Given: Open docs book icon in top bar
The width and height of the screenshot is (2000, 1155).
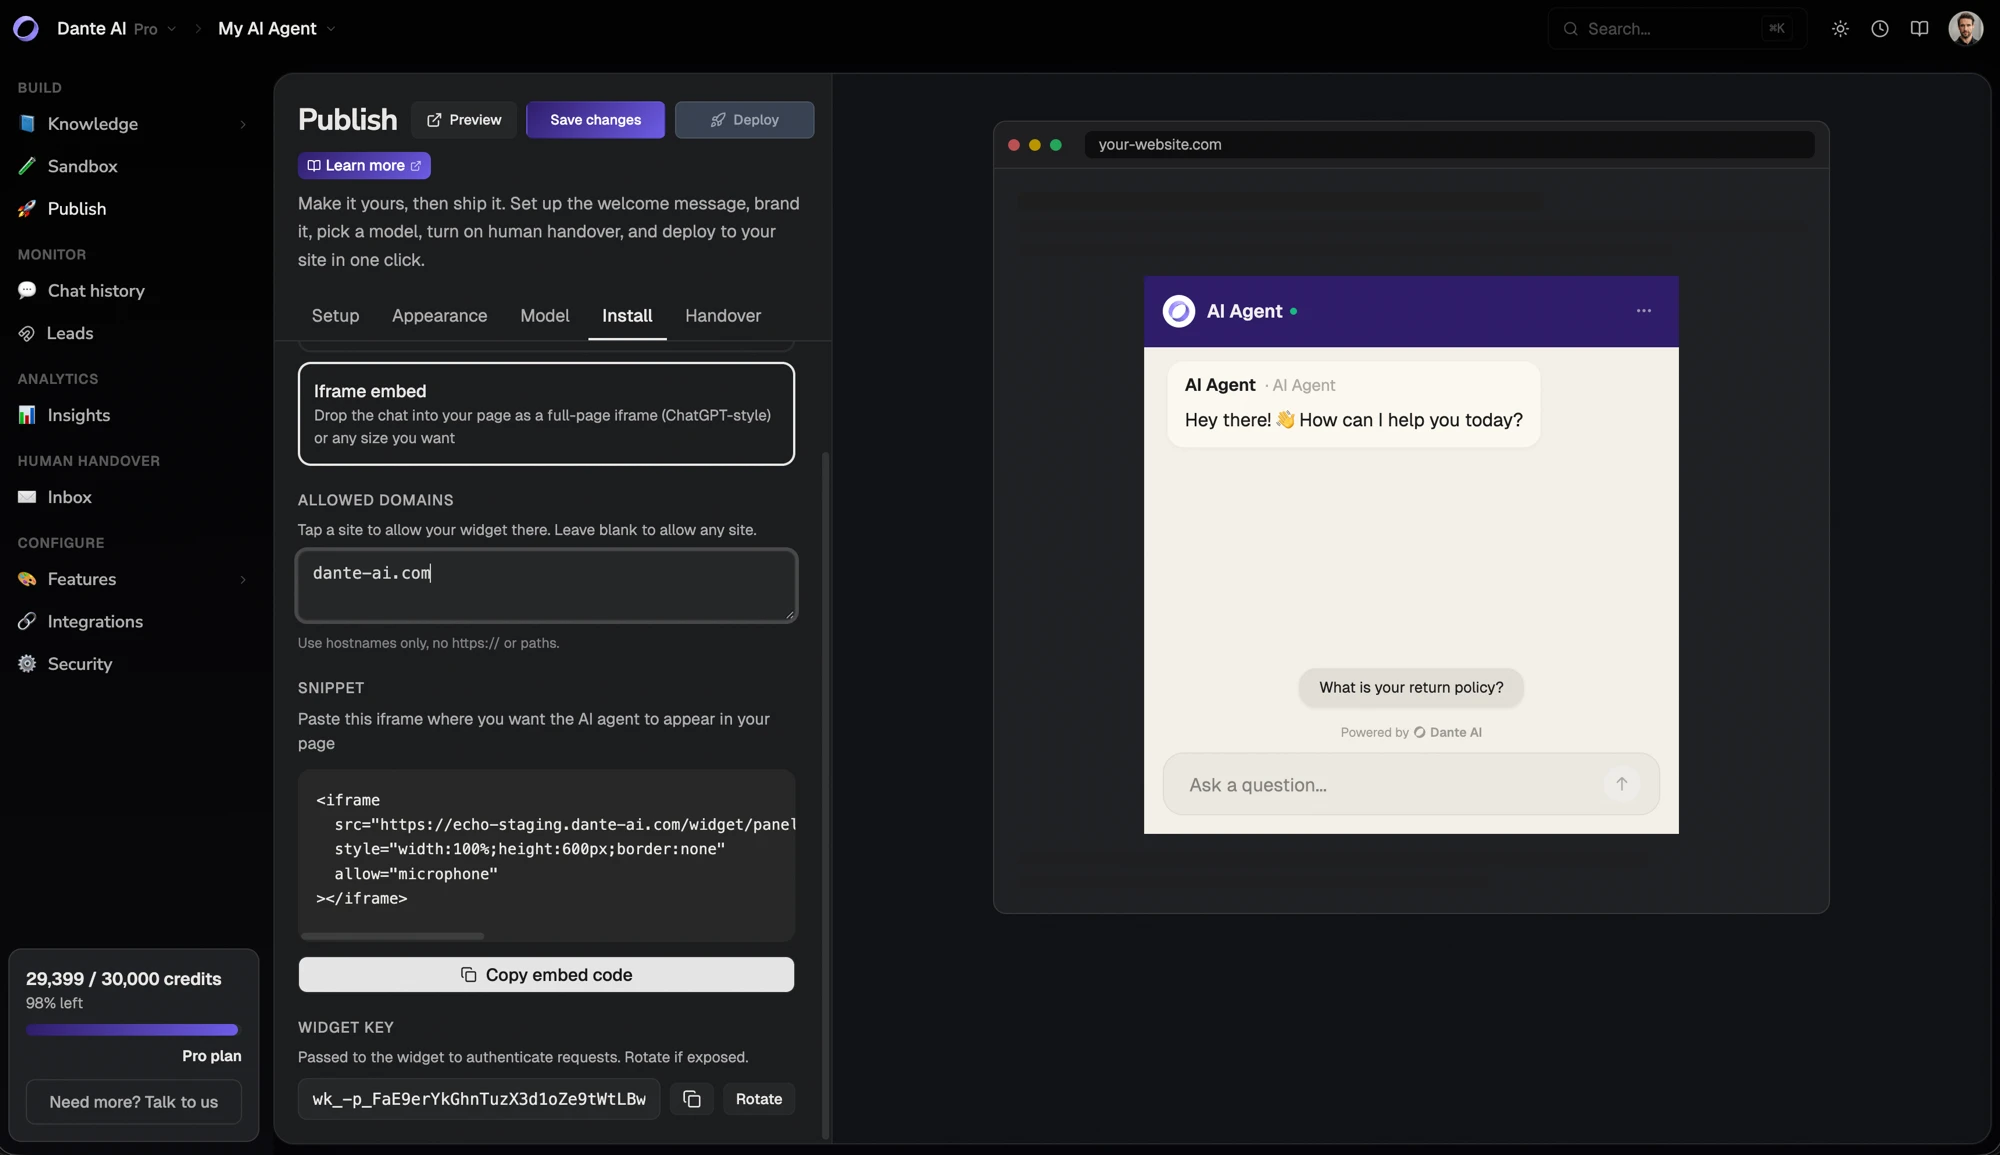Looking at the screenshot, I should pyautogui.click(x=1919, y=29).
